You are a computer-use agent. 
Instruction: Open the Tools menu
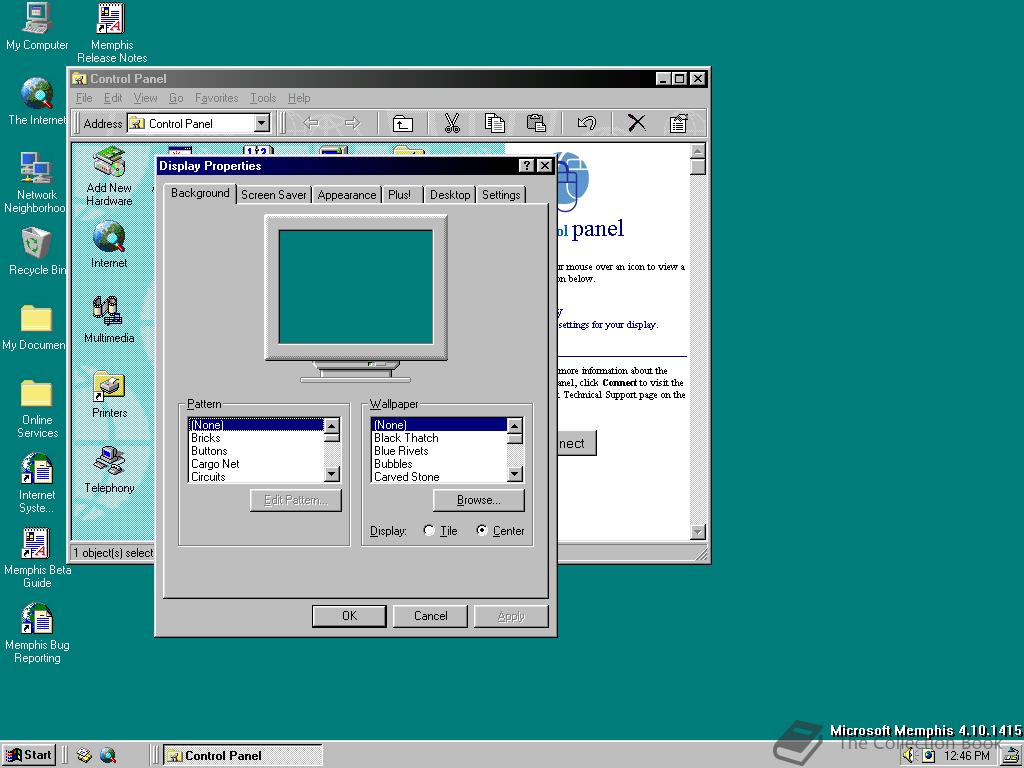pyautogui.click(x=263, y=98)
